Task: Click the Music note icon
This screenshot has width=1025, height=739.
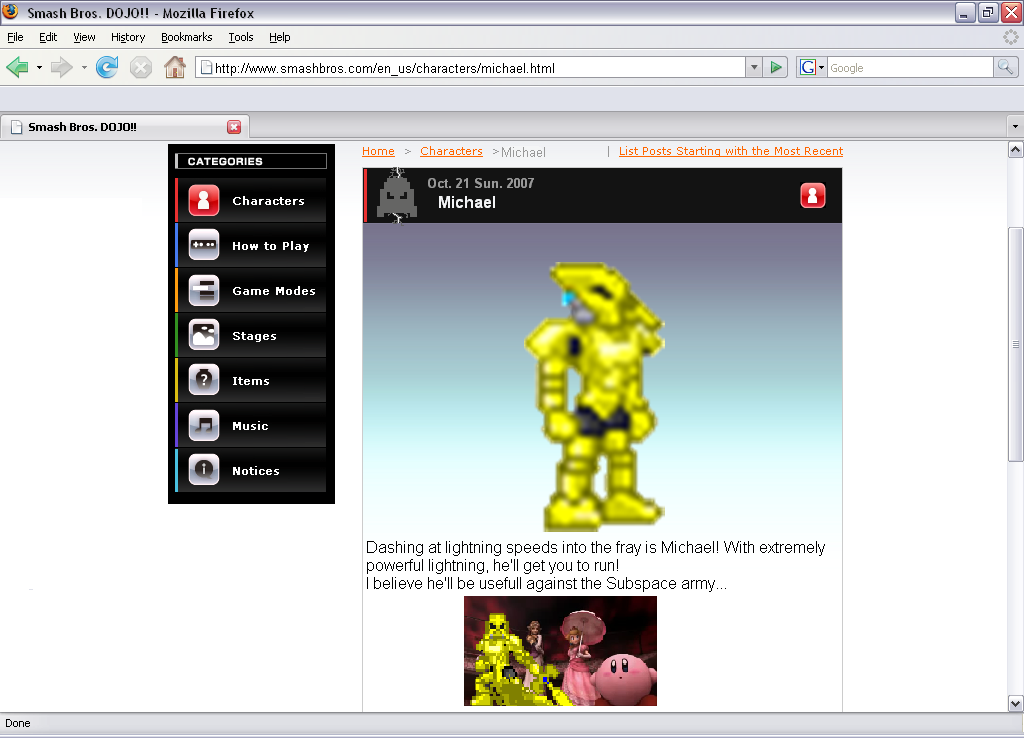Action: pos(204,425)
